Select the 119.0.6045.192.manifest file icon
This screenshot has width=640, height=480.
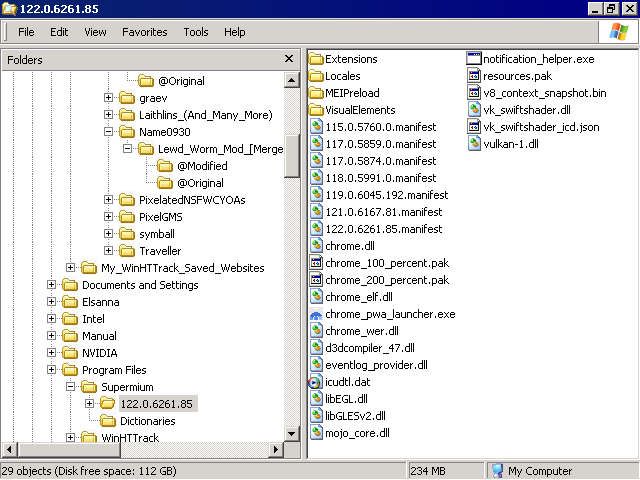(x=316, y=195)
